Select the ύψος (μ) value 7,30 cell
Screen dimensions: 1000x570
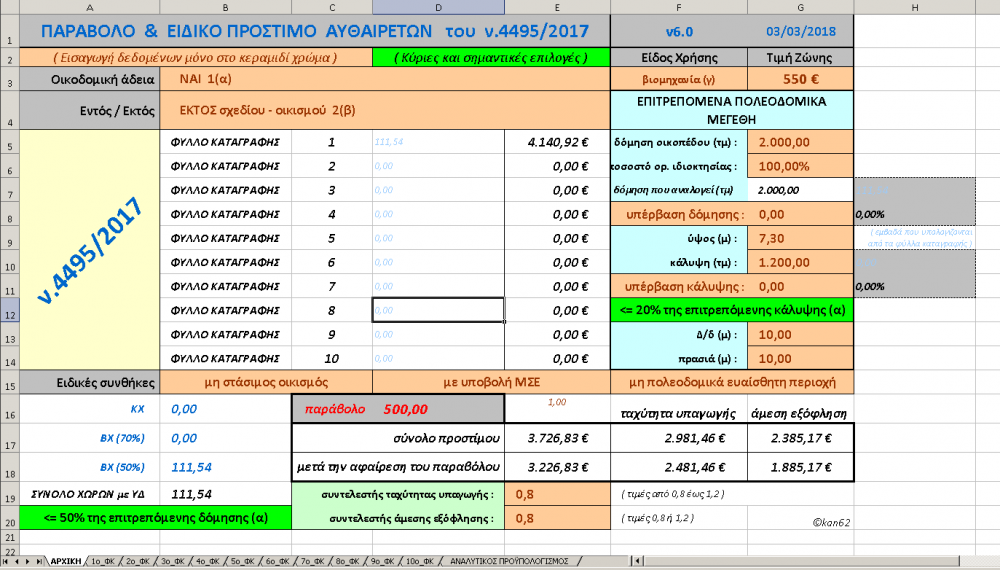click(800, 238)
